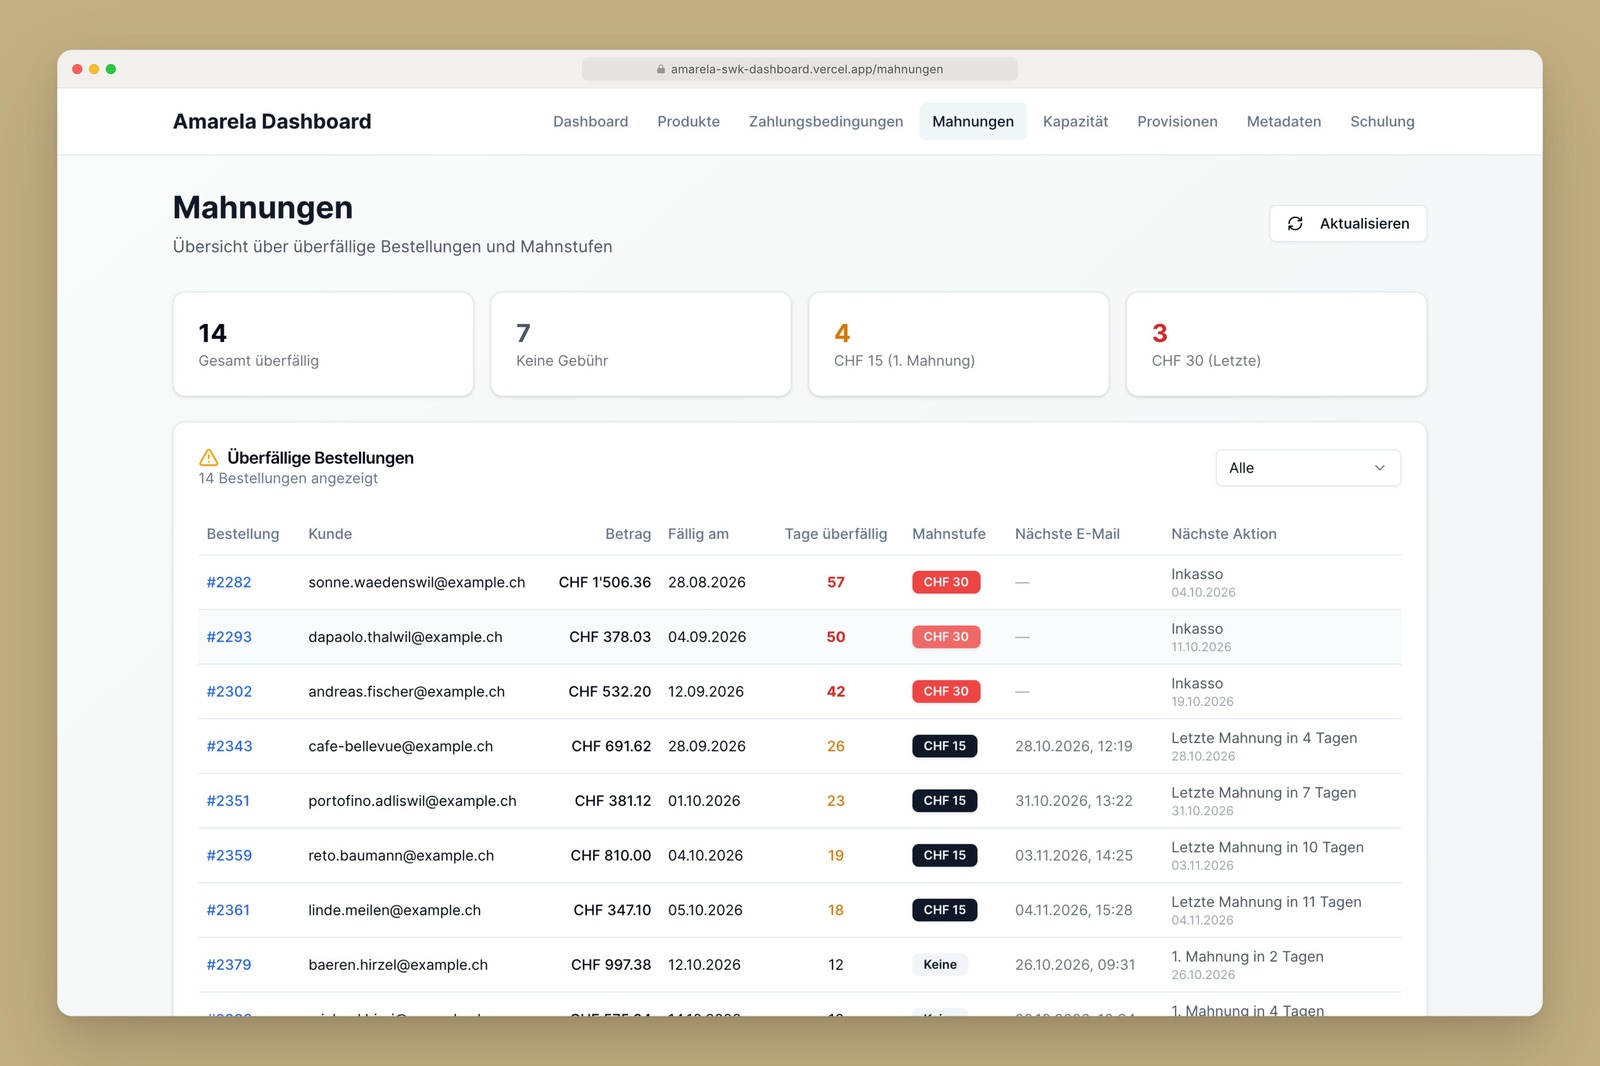
Task: Click next e-mail 03.11.2026, 14:25
Action: pos(1074,856)
